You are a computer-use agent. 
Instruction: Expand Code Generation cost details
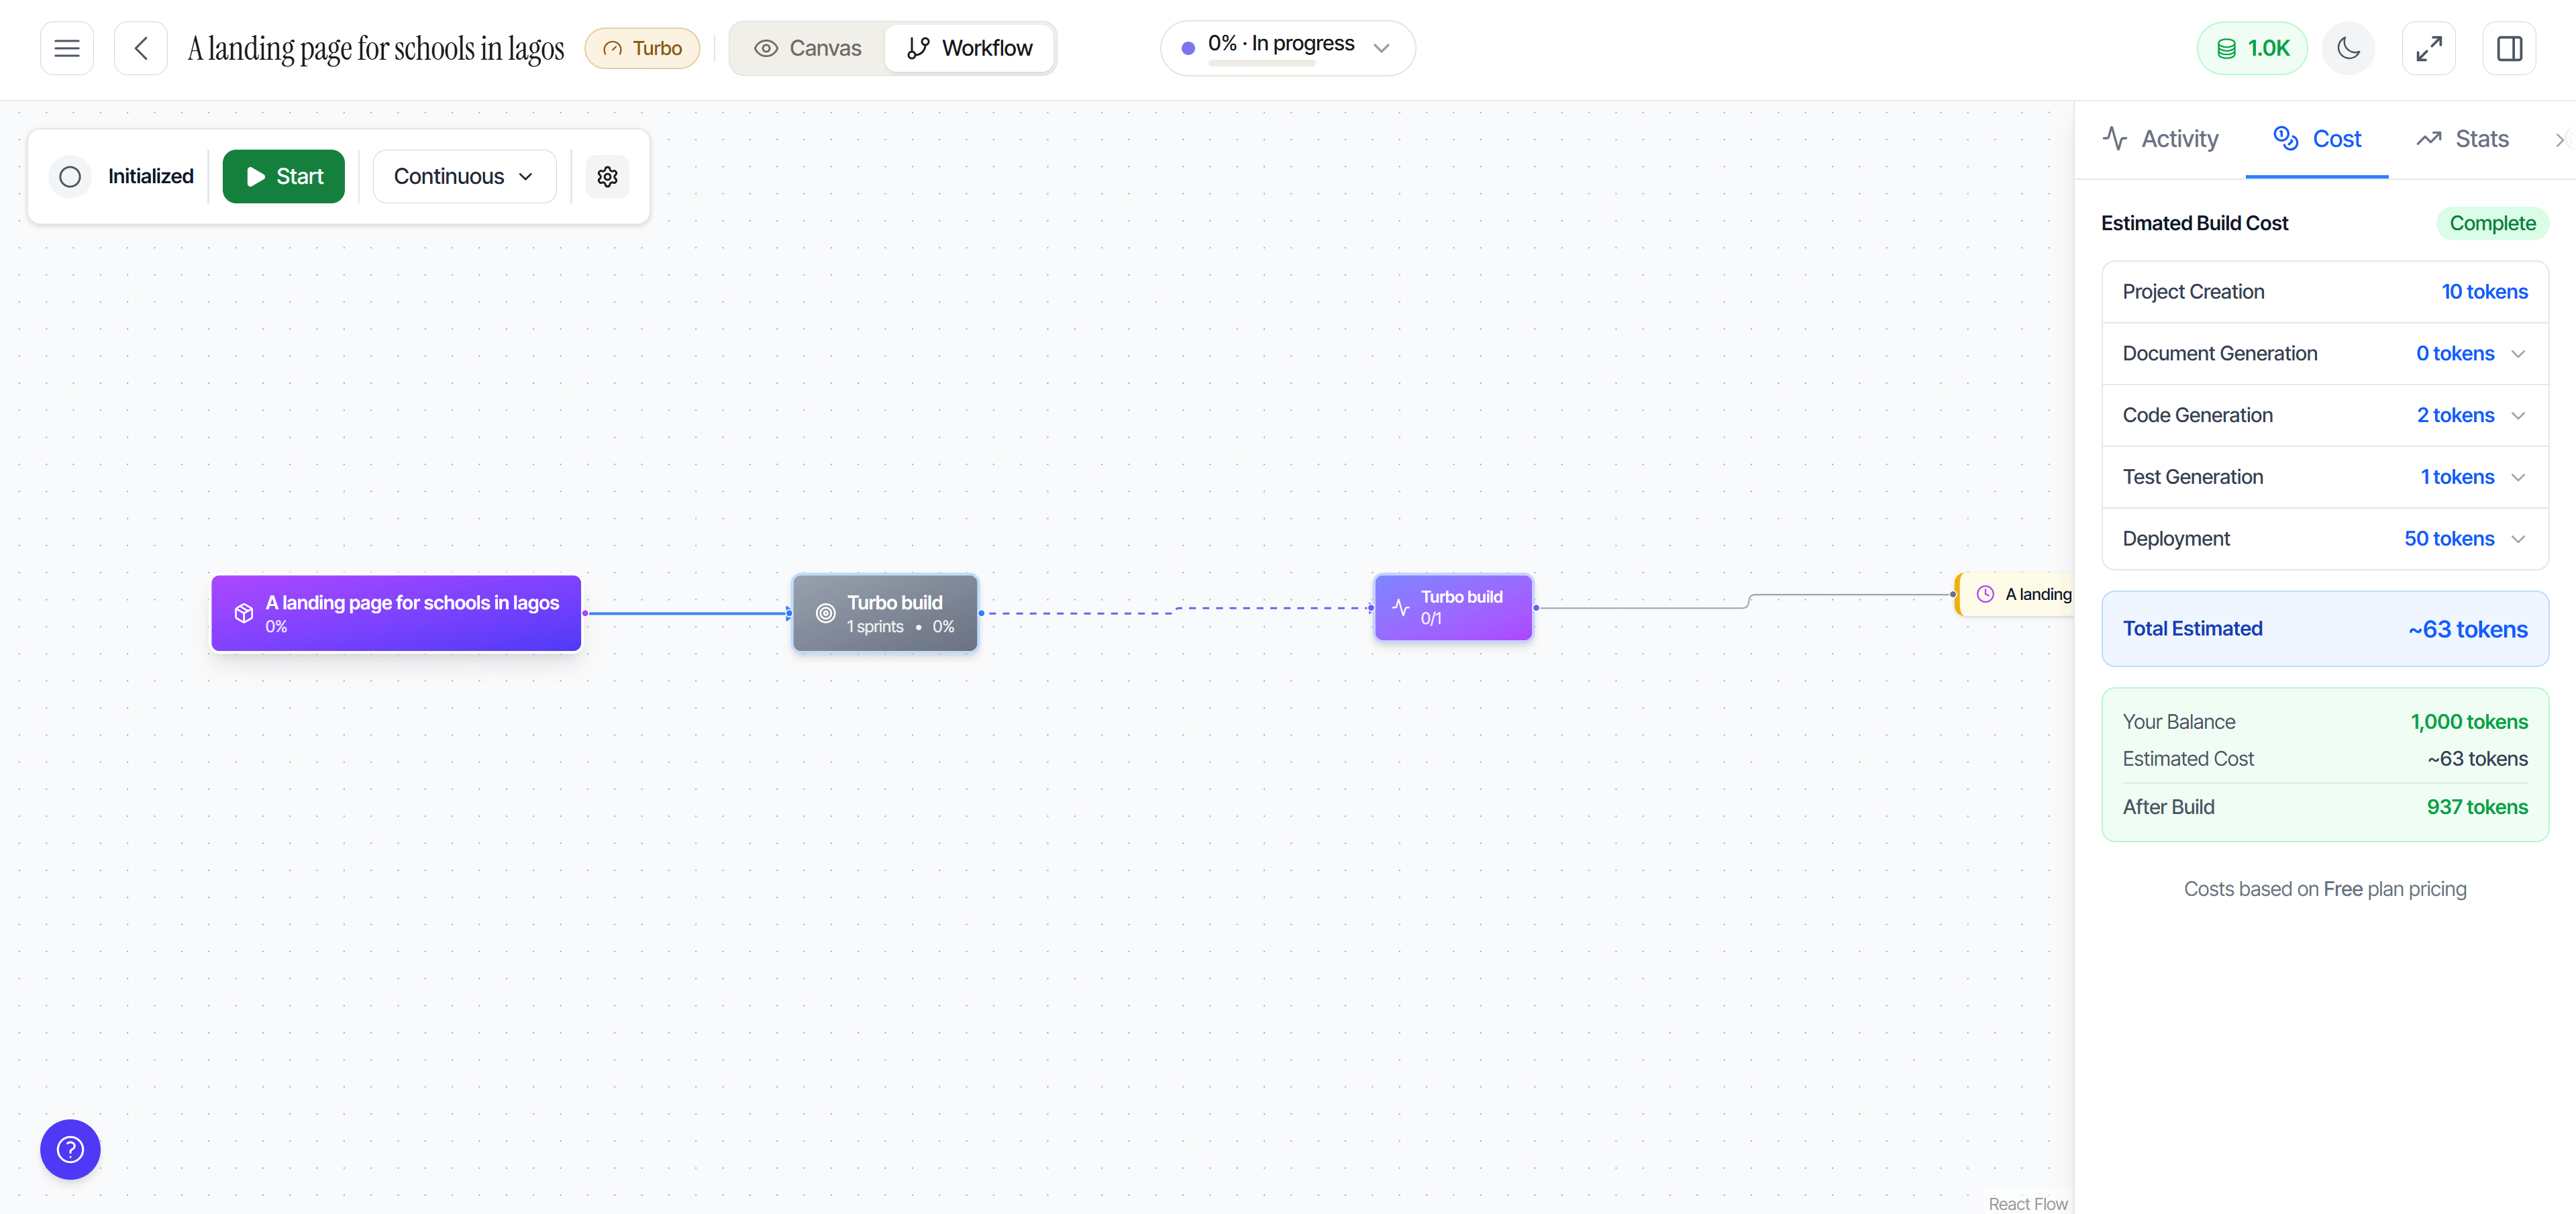2518,416
